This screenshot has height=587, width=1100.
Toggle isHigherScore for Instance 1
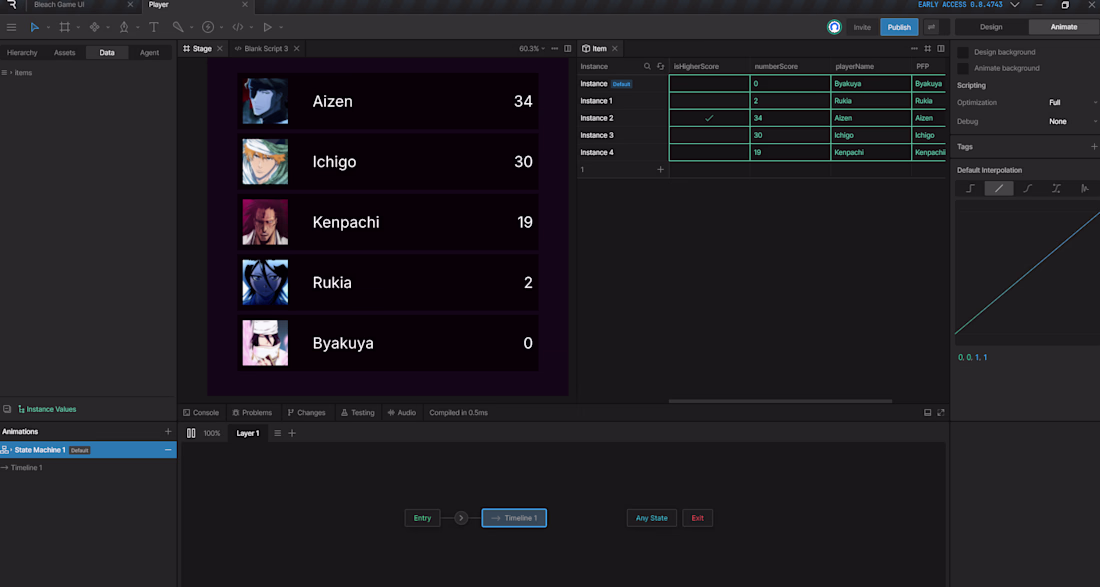(x=709, y=101)
